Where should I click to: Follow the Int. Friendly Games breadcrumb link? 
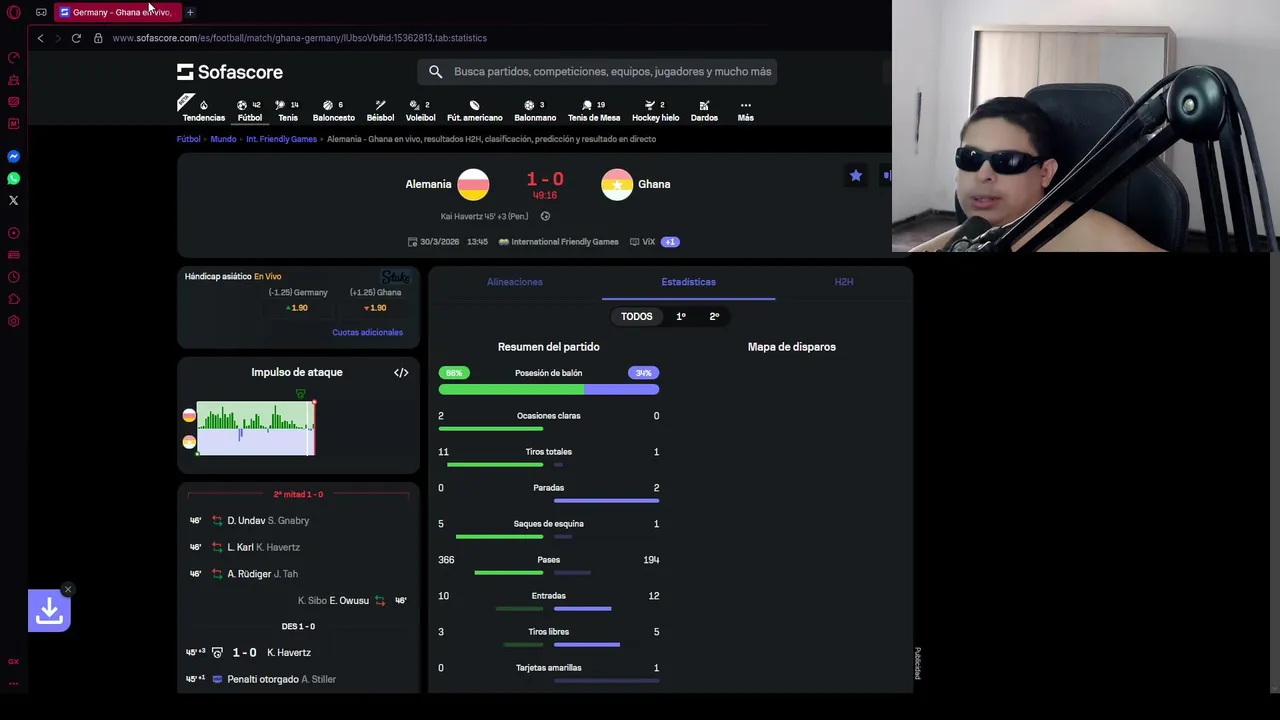(x=281, y=139)
